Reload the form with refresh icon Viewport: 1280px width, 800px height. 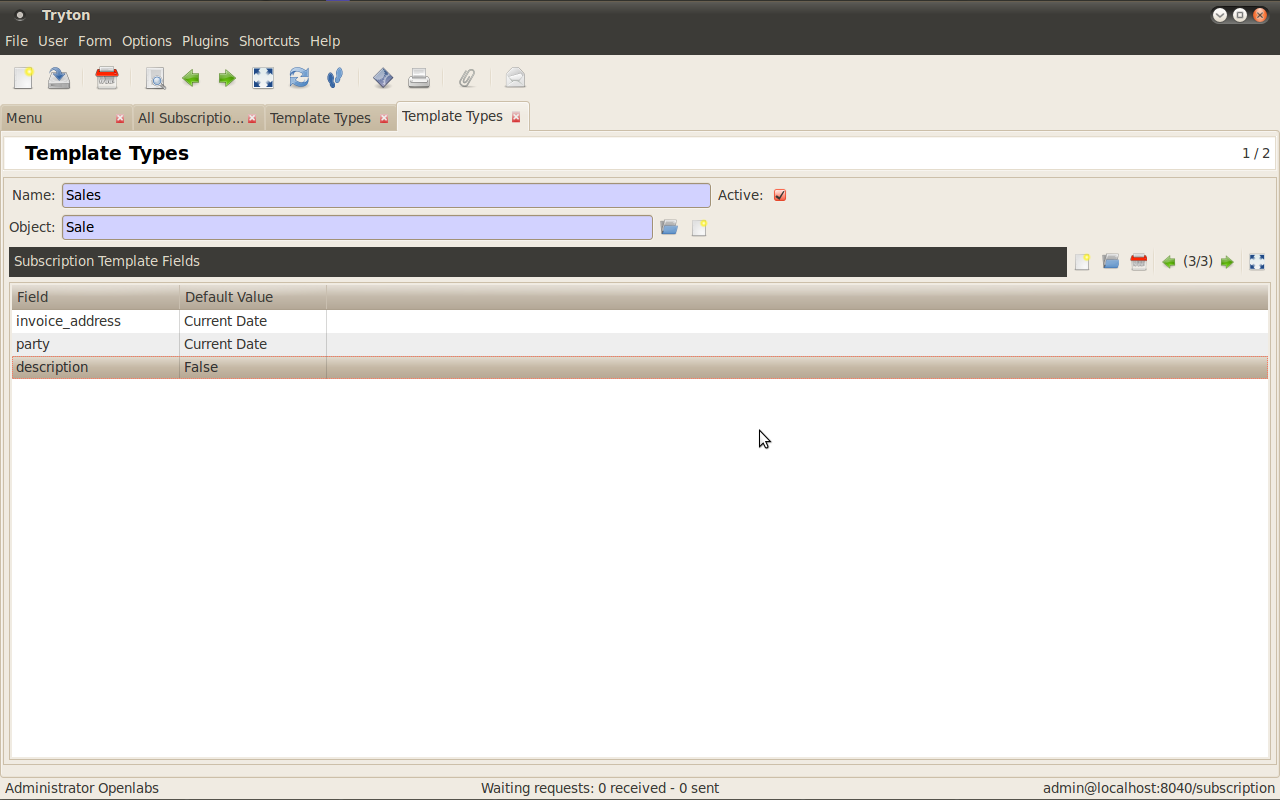pyautogui.click(x=299, y=78)
